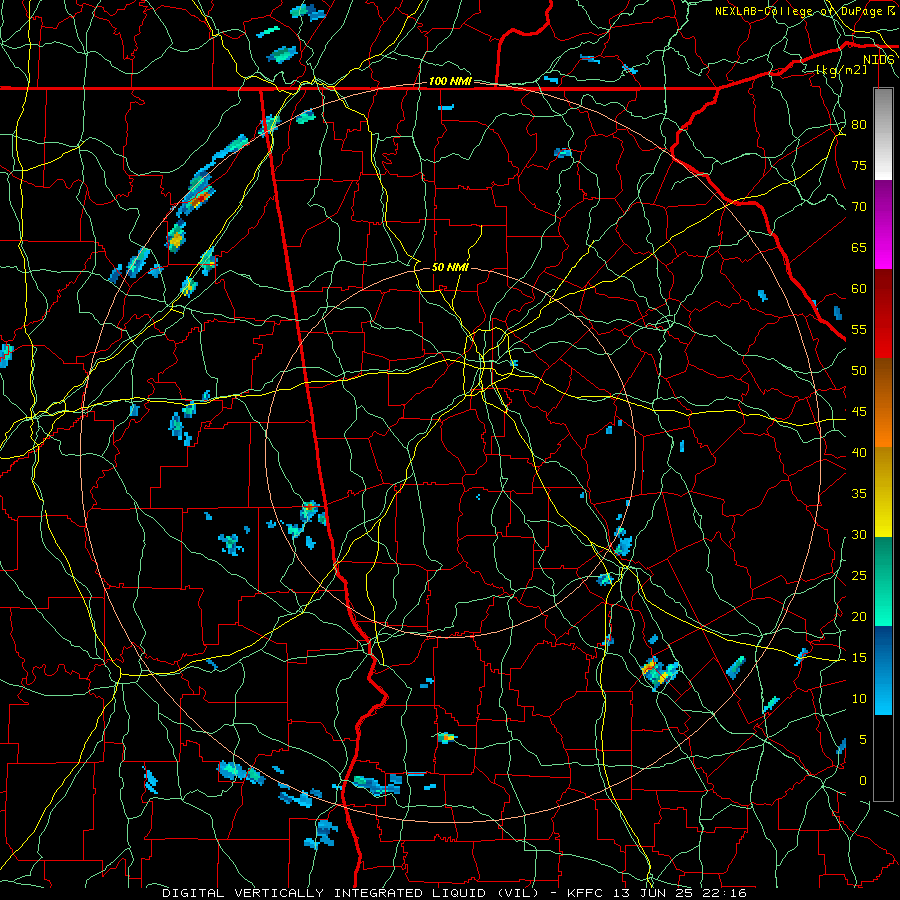Click the 15 value on the scale
The height and width of the screenshot is (900, 900).
pos(859,657)
